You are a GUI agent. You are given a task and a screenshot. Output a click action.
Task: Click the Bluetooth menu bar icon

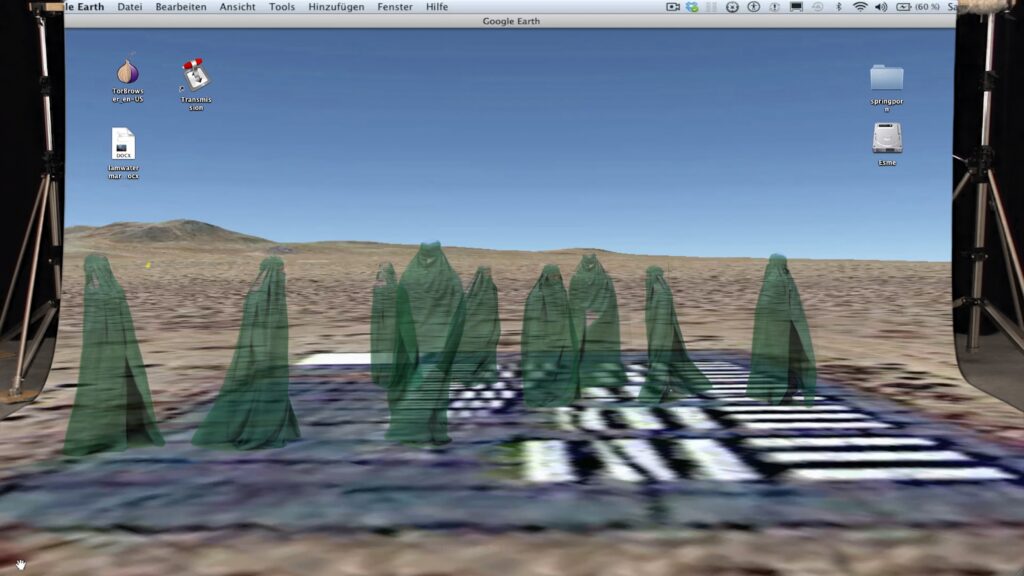pos(839,7)
